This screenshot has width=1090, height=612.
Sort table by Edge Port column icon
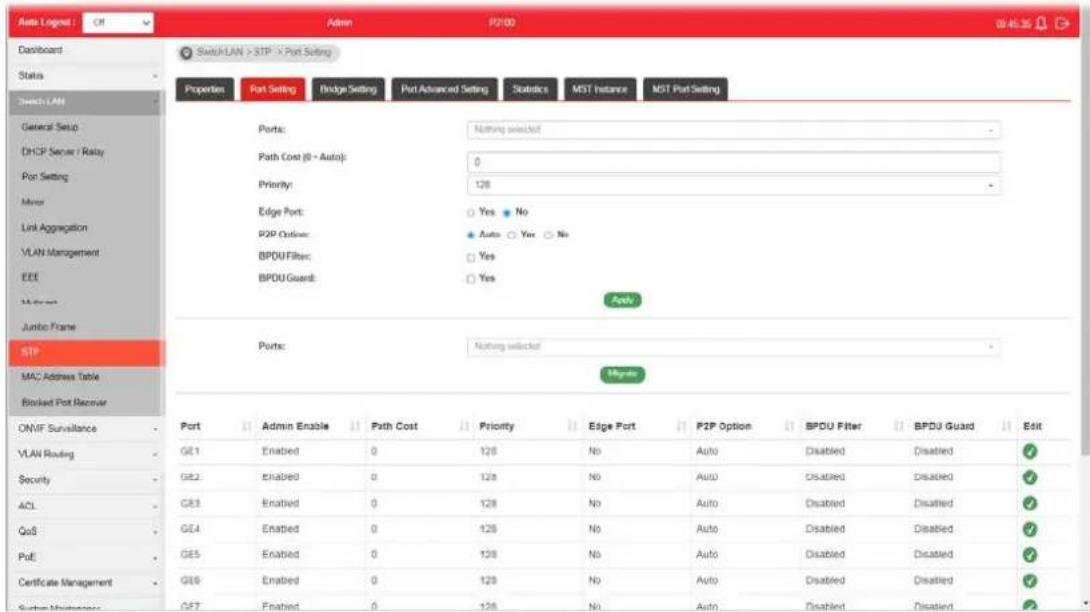(681, 426)
